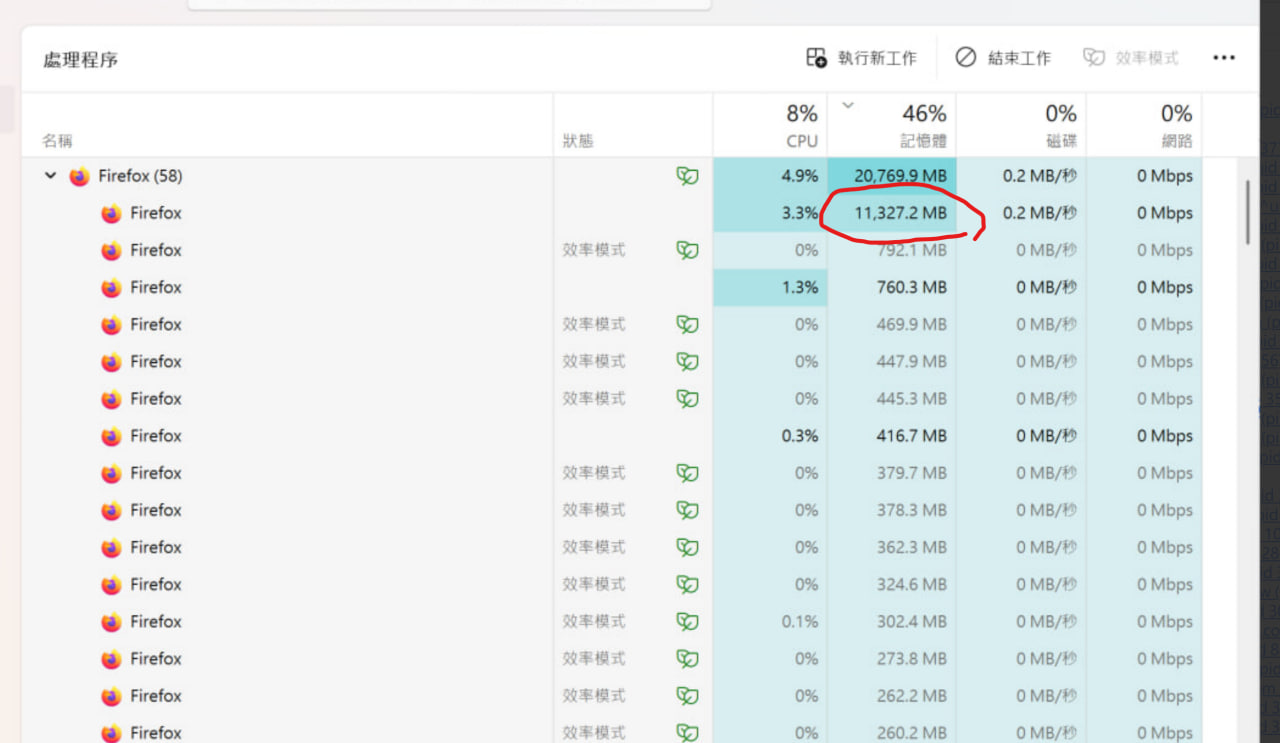Click efficiency leaf icon in the 302.4 MB row
This screenshot has height=743, width=1280.
pyautogui.click(x=687, y=621)
